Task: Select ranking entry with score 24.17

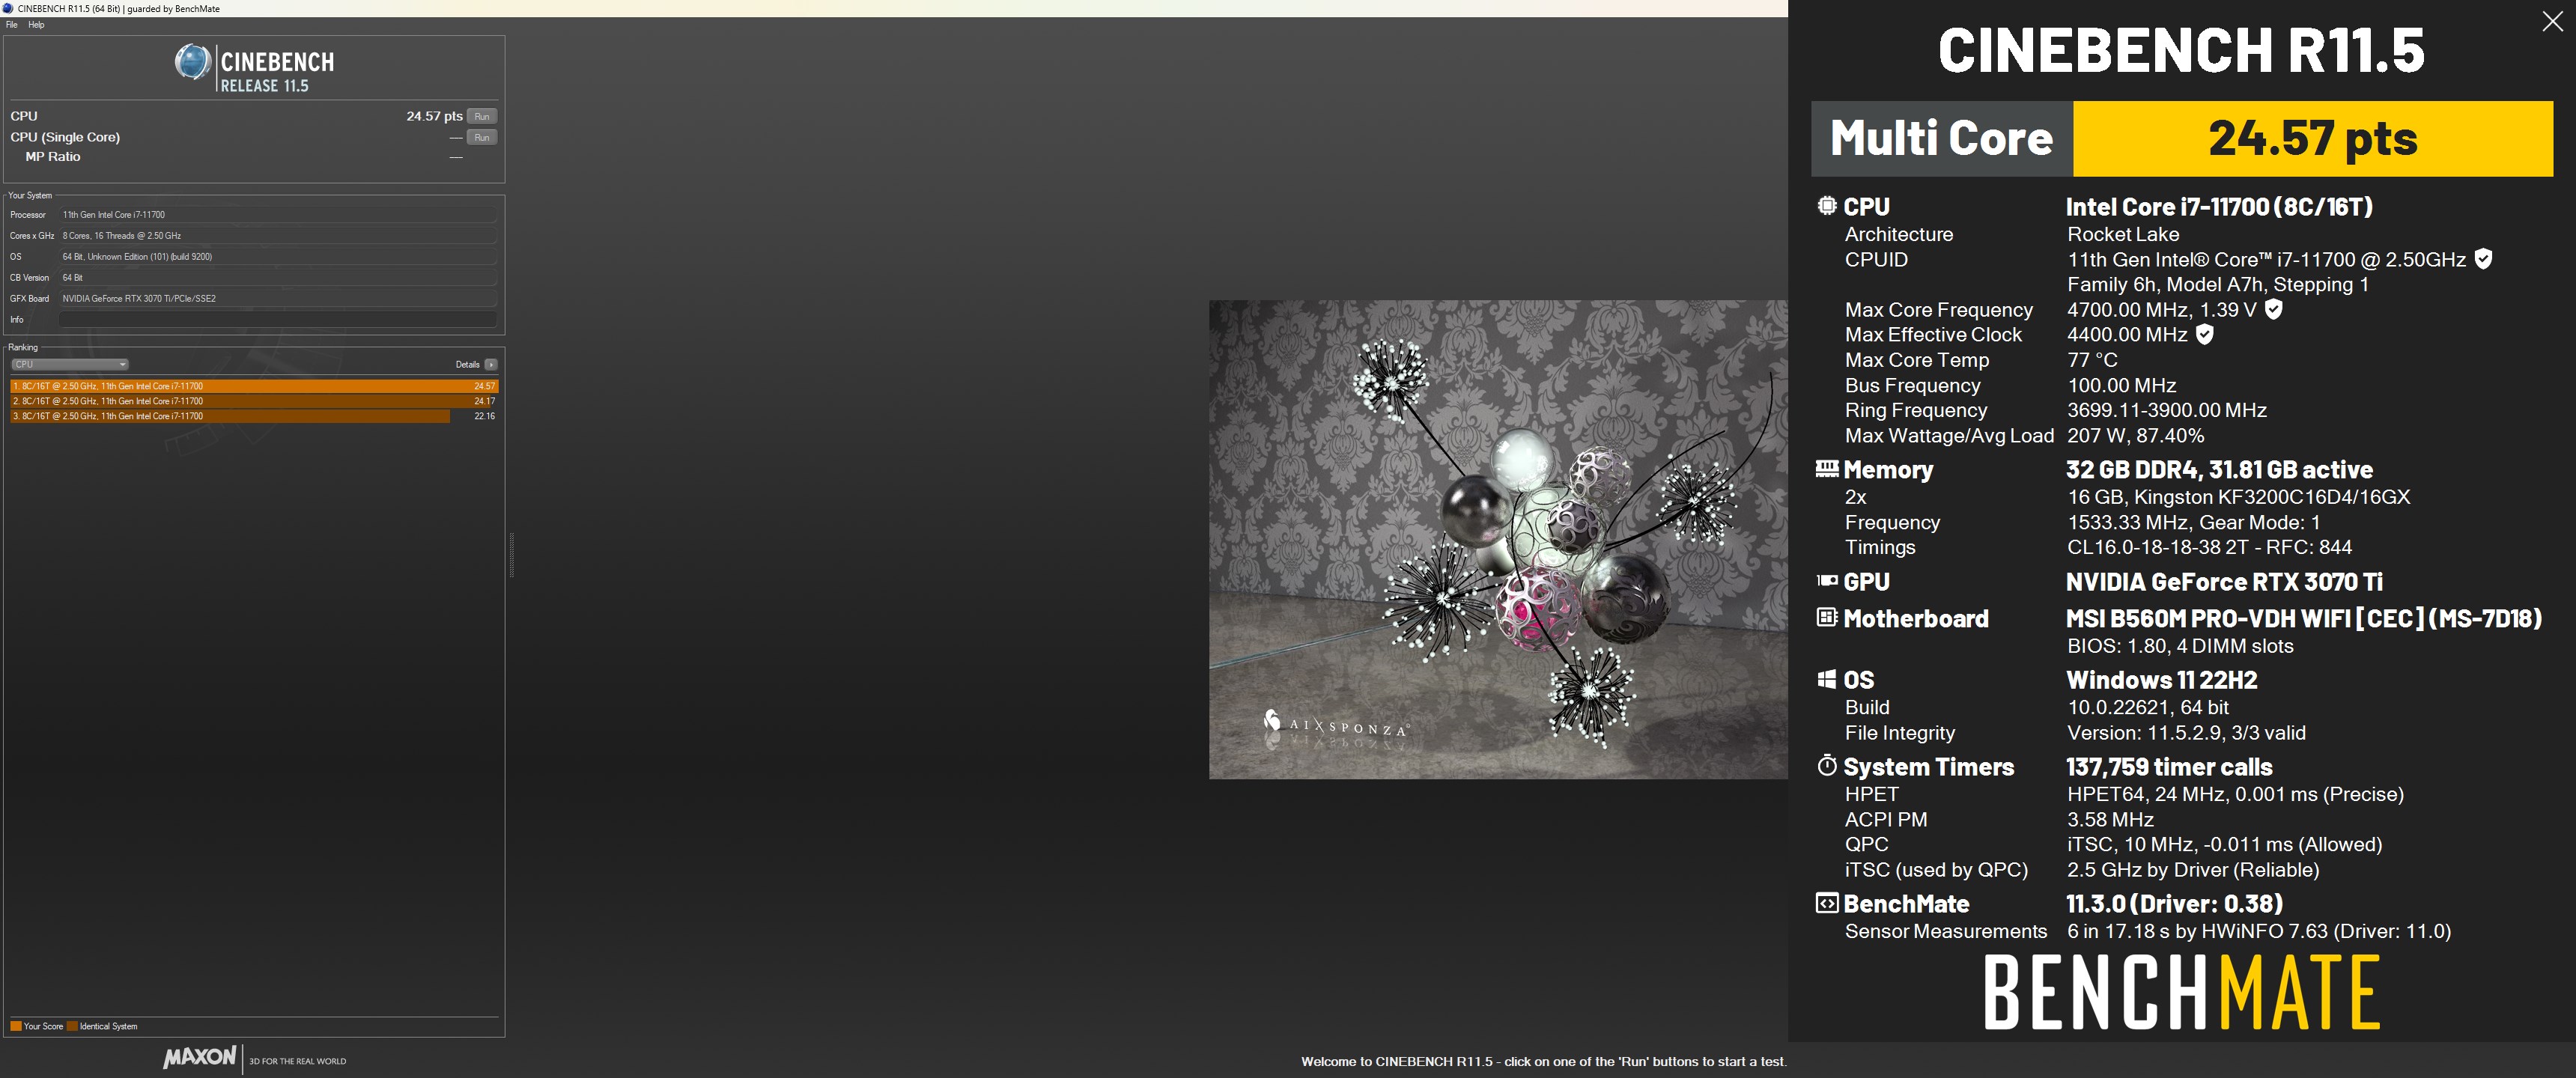Action: tap(254, 401)
